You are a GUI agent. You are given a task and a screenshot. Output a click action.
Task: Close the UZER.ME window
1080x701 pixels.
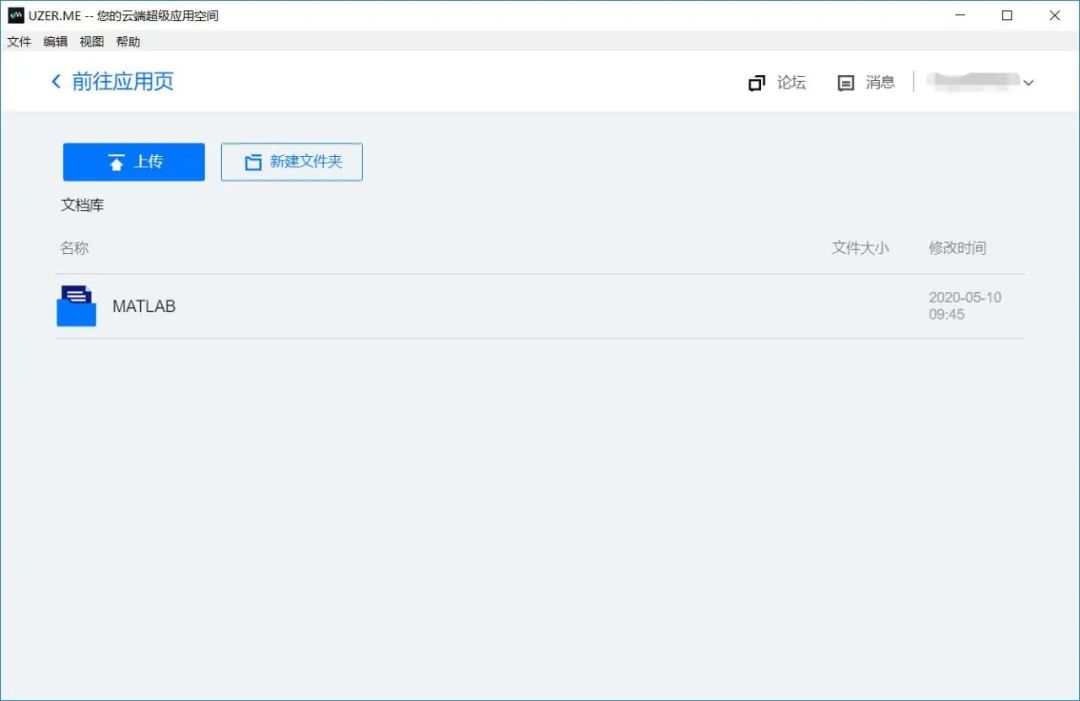pos(1055,15)
